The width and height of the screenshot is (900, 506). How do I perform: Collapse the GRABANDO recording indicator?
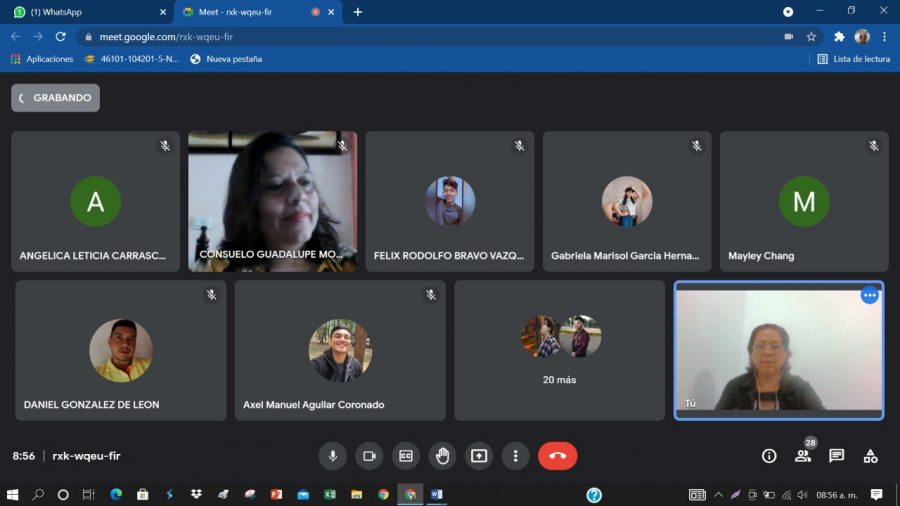pos(55,98)
